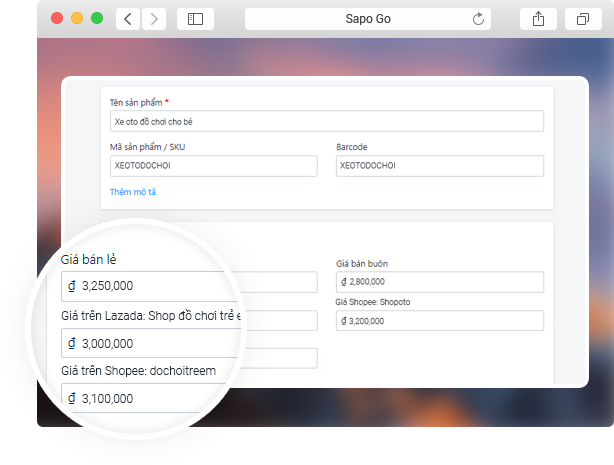Reload the Sapo Go page
Viewport: 614px width, 465px height.
pos(477,18)
